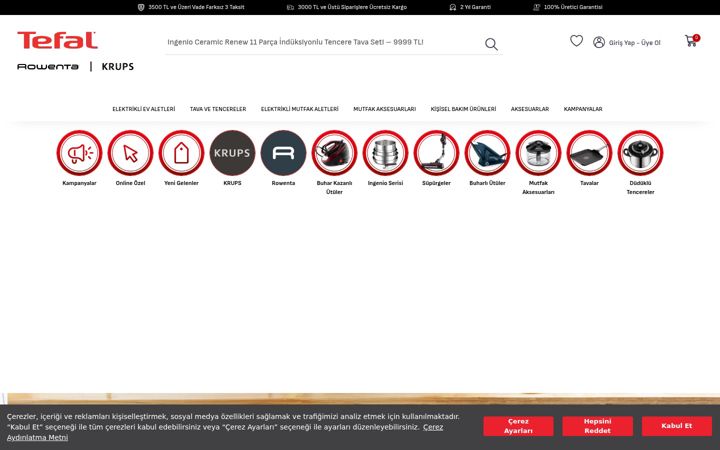
Task: Open Elektrikli Mutfak Aletleri menu
Action: tap(300, 109)
